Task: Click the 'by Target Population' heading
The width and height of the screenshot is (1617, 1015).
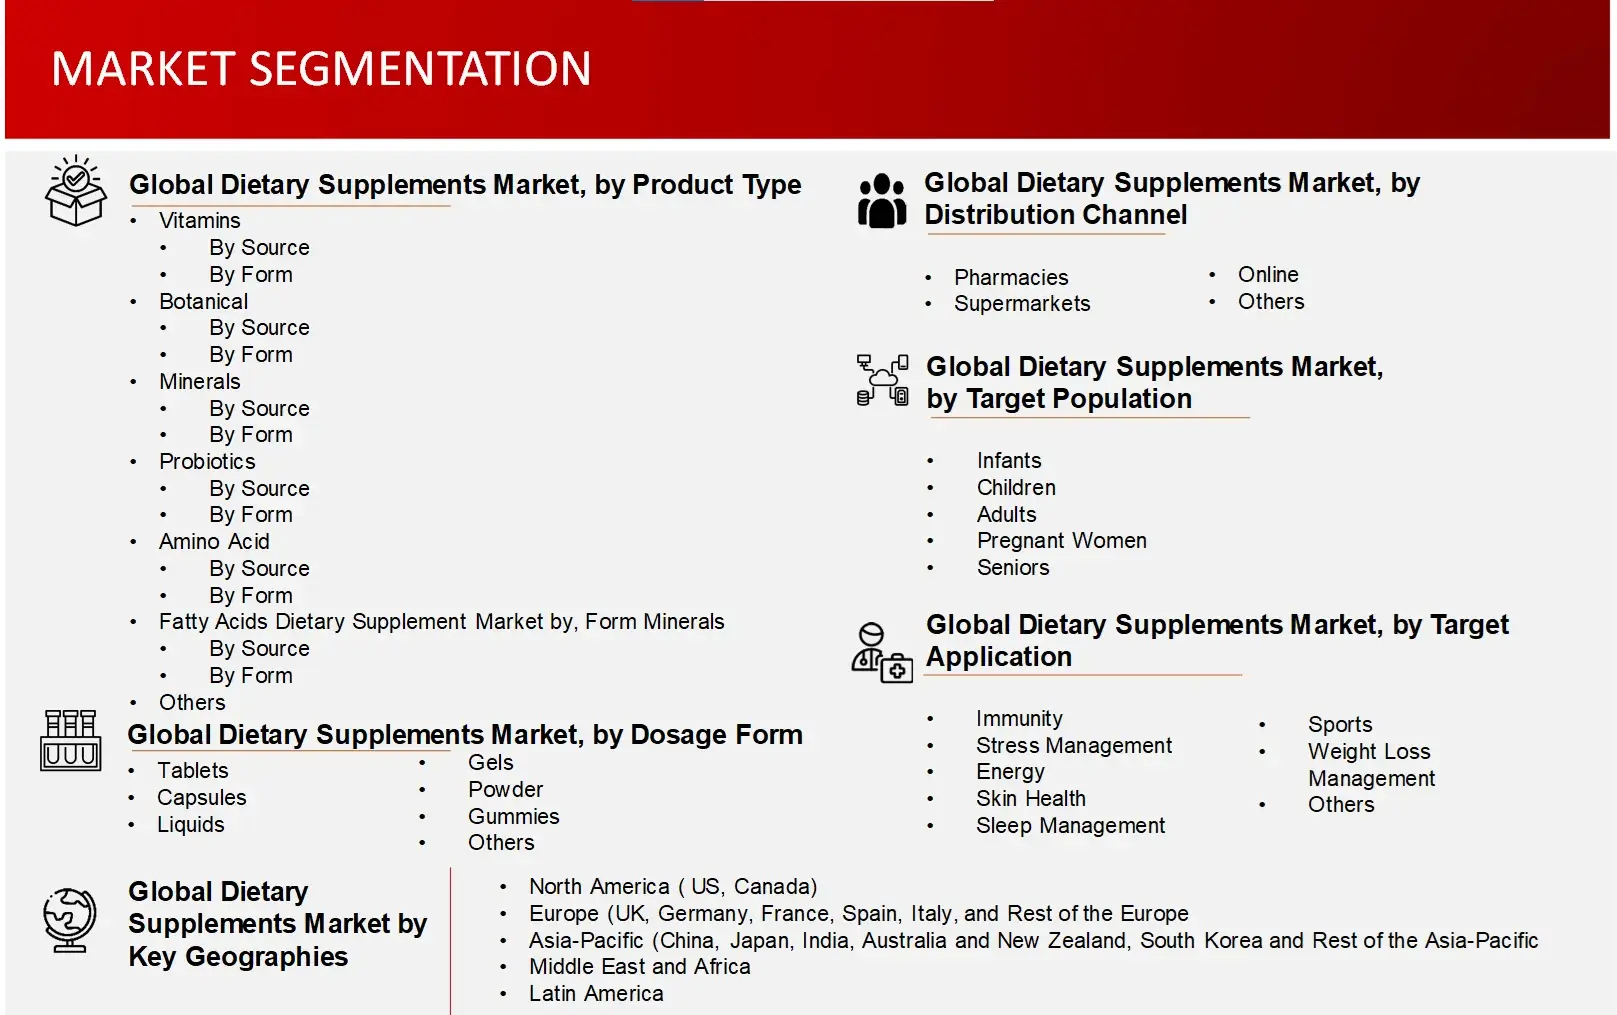Action: [1155, 382]
